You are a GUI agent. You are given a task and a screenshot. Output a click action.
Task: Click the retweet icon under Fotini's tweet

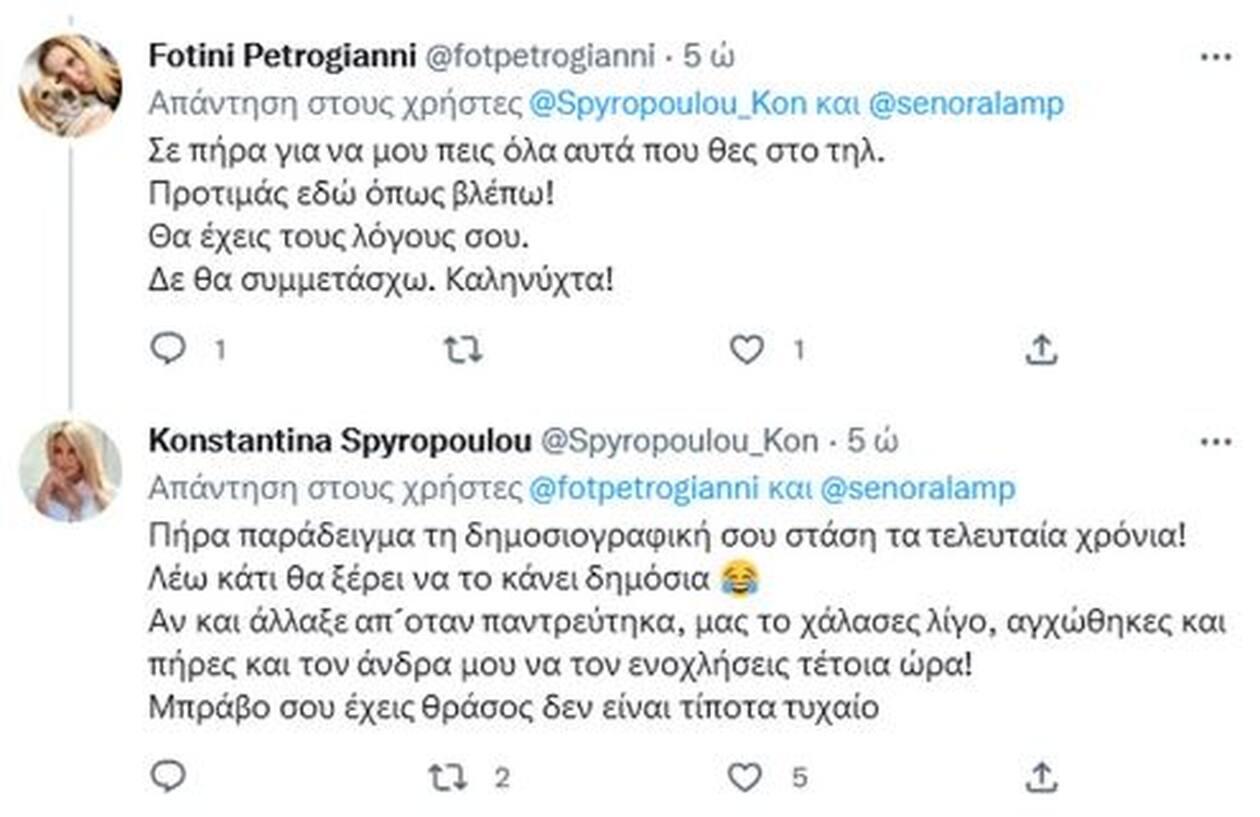coord(461,350)
